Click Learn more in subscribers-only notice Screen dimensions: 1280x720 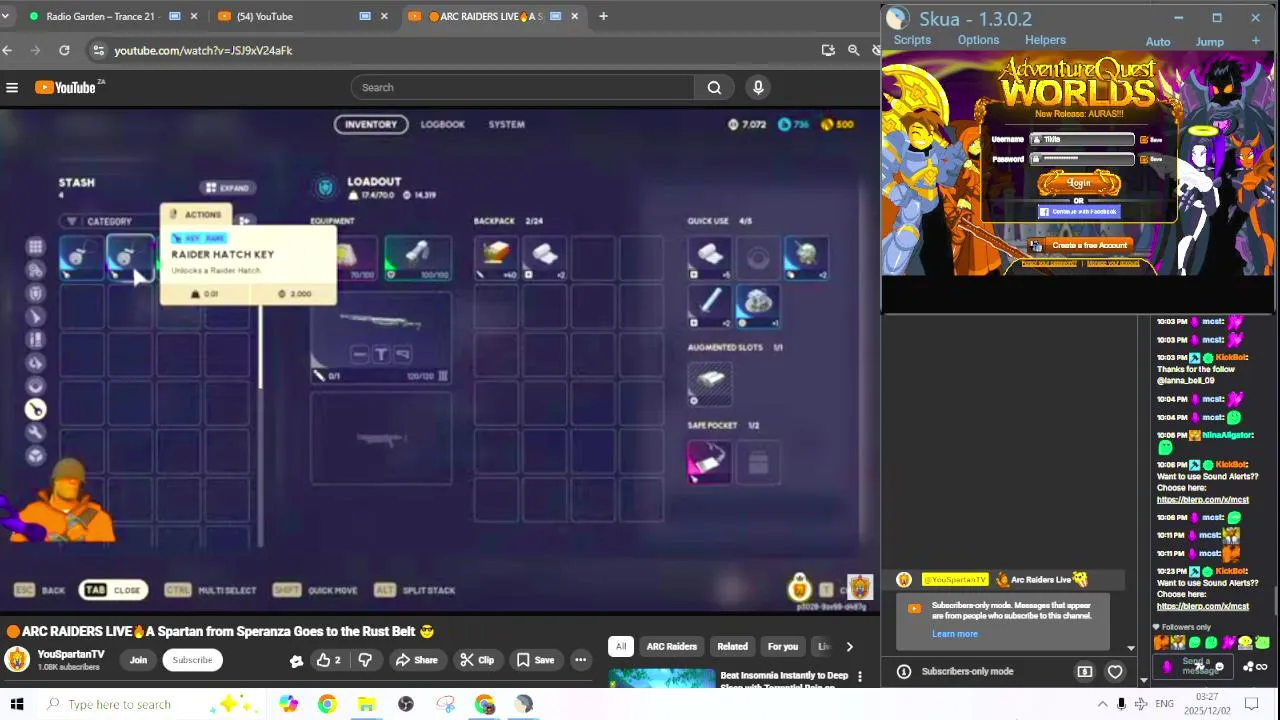coord(955,634)
